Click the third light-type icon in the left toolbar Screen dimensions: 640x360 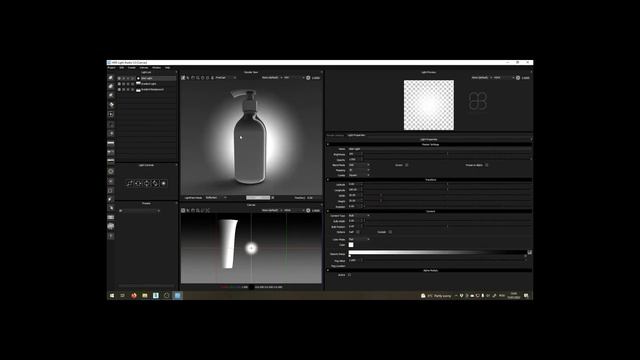point(111,96)
